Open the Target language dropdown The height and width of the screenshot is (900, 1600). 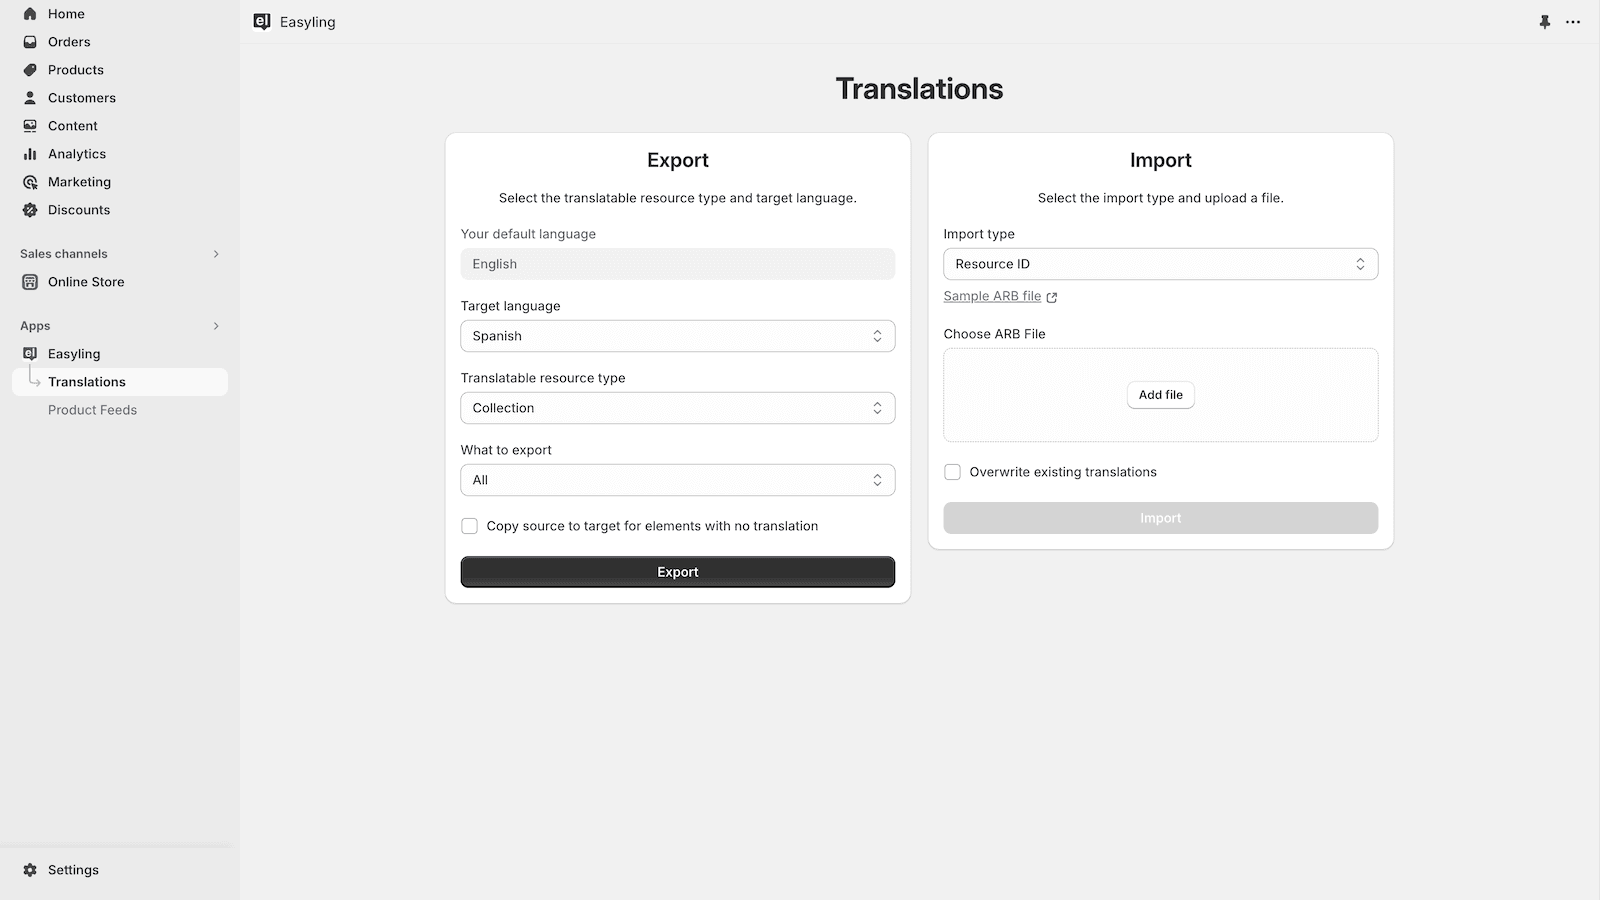tap(677, 336)
